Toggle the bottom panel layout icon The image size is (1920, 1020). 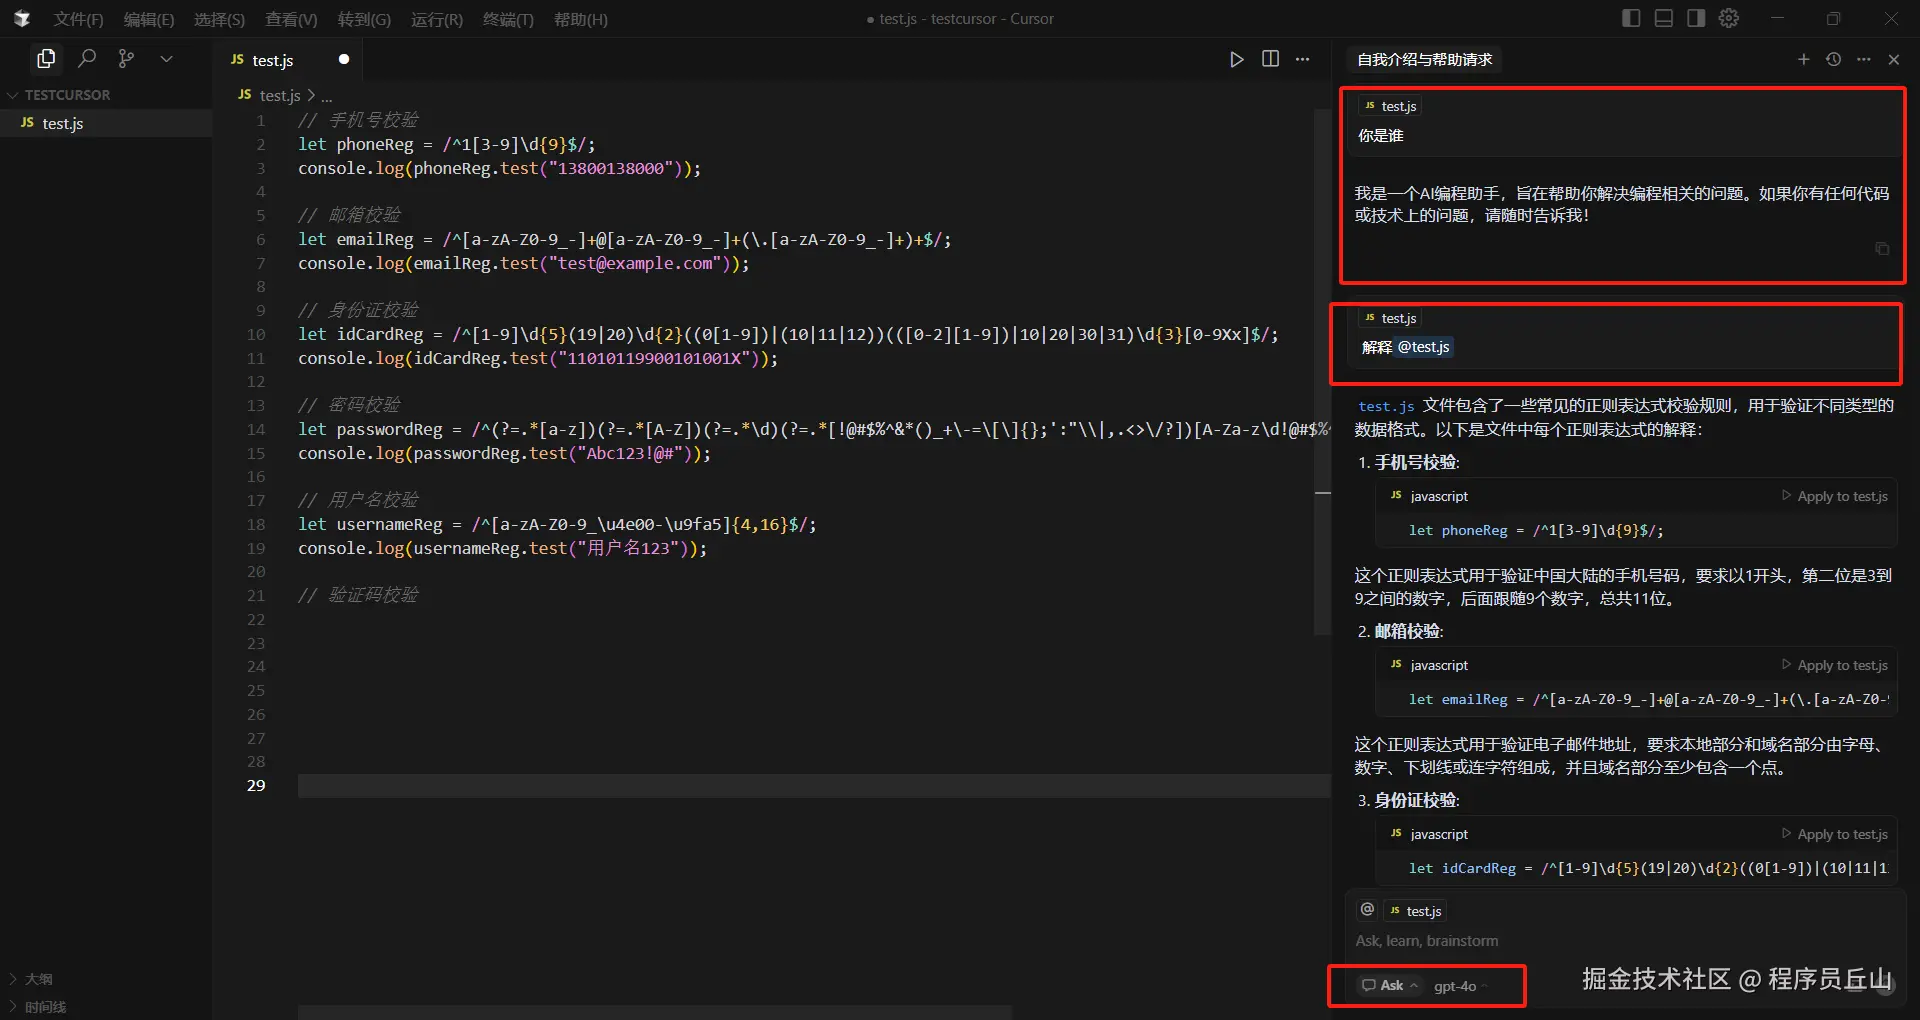1664,18
